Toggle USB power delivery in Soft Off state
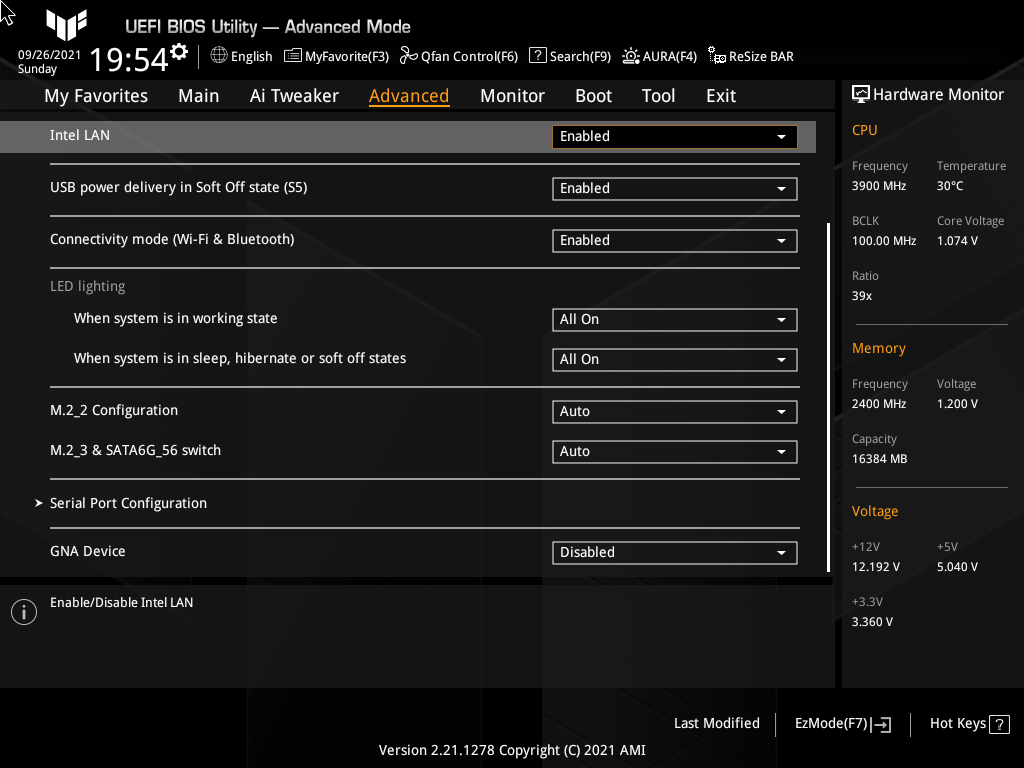Image resolution: width=1024 pixels, height=768 pixels. [x=674, y=188]
